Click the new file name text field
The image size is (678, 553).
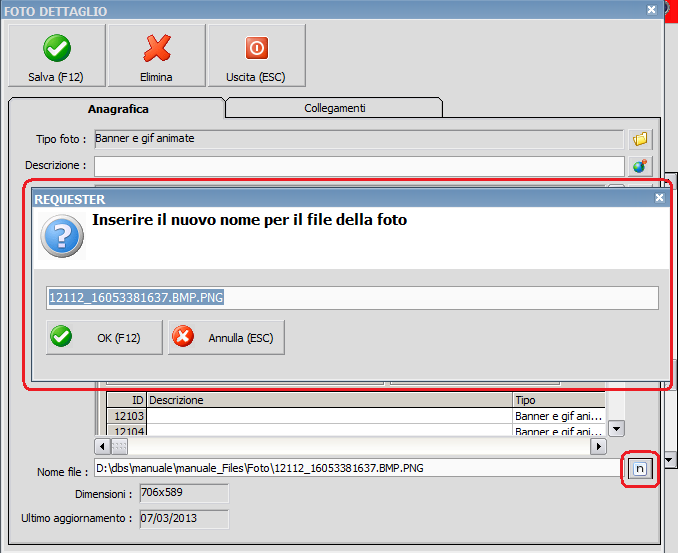(352, 297)
